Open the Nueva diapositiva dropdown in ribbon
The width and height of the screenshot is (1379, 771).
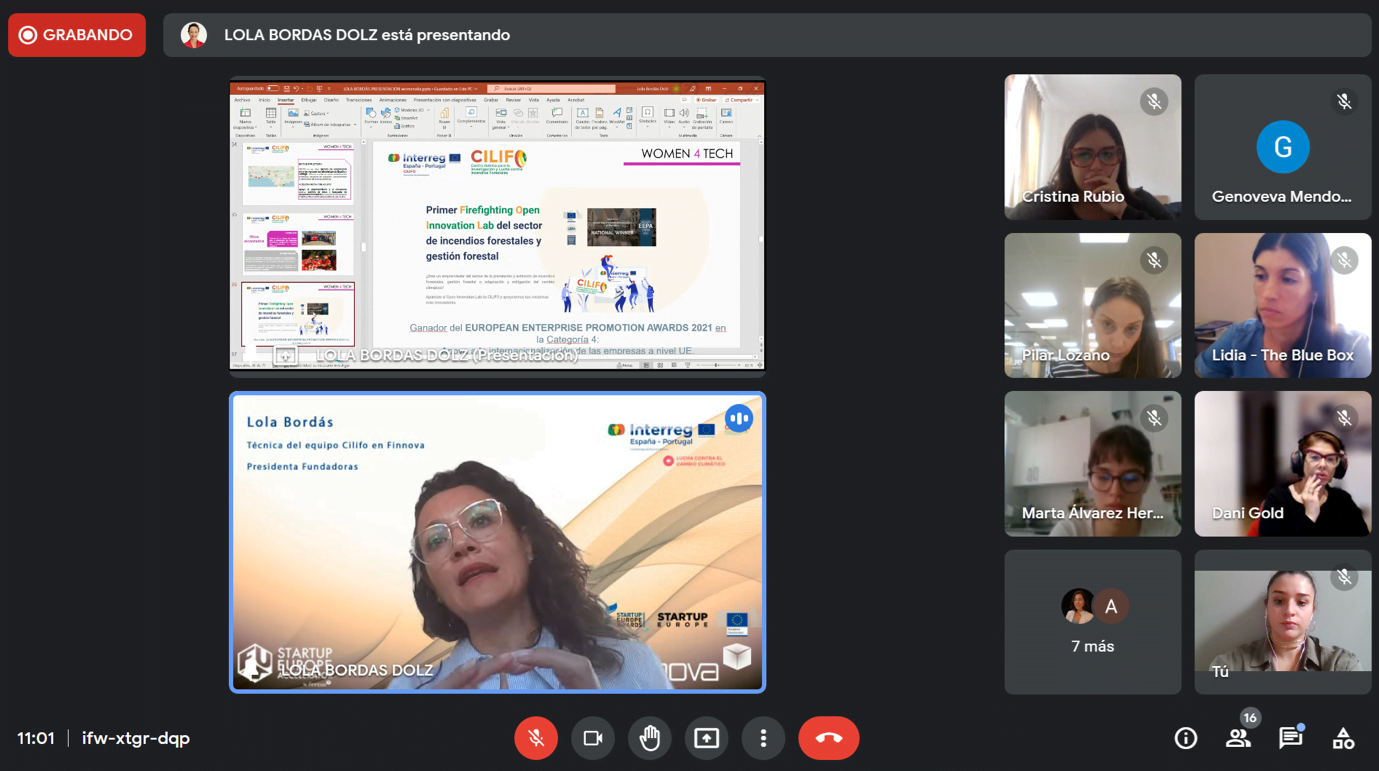(x=245, y=127)
